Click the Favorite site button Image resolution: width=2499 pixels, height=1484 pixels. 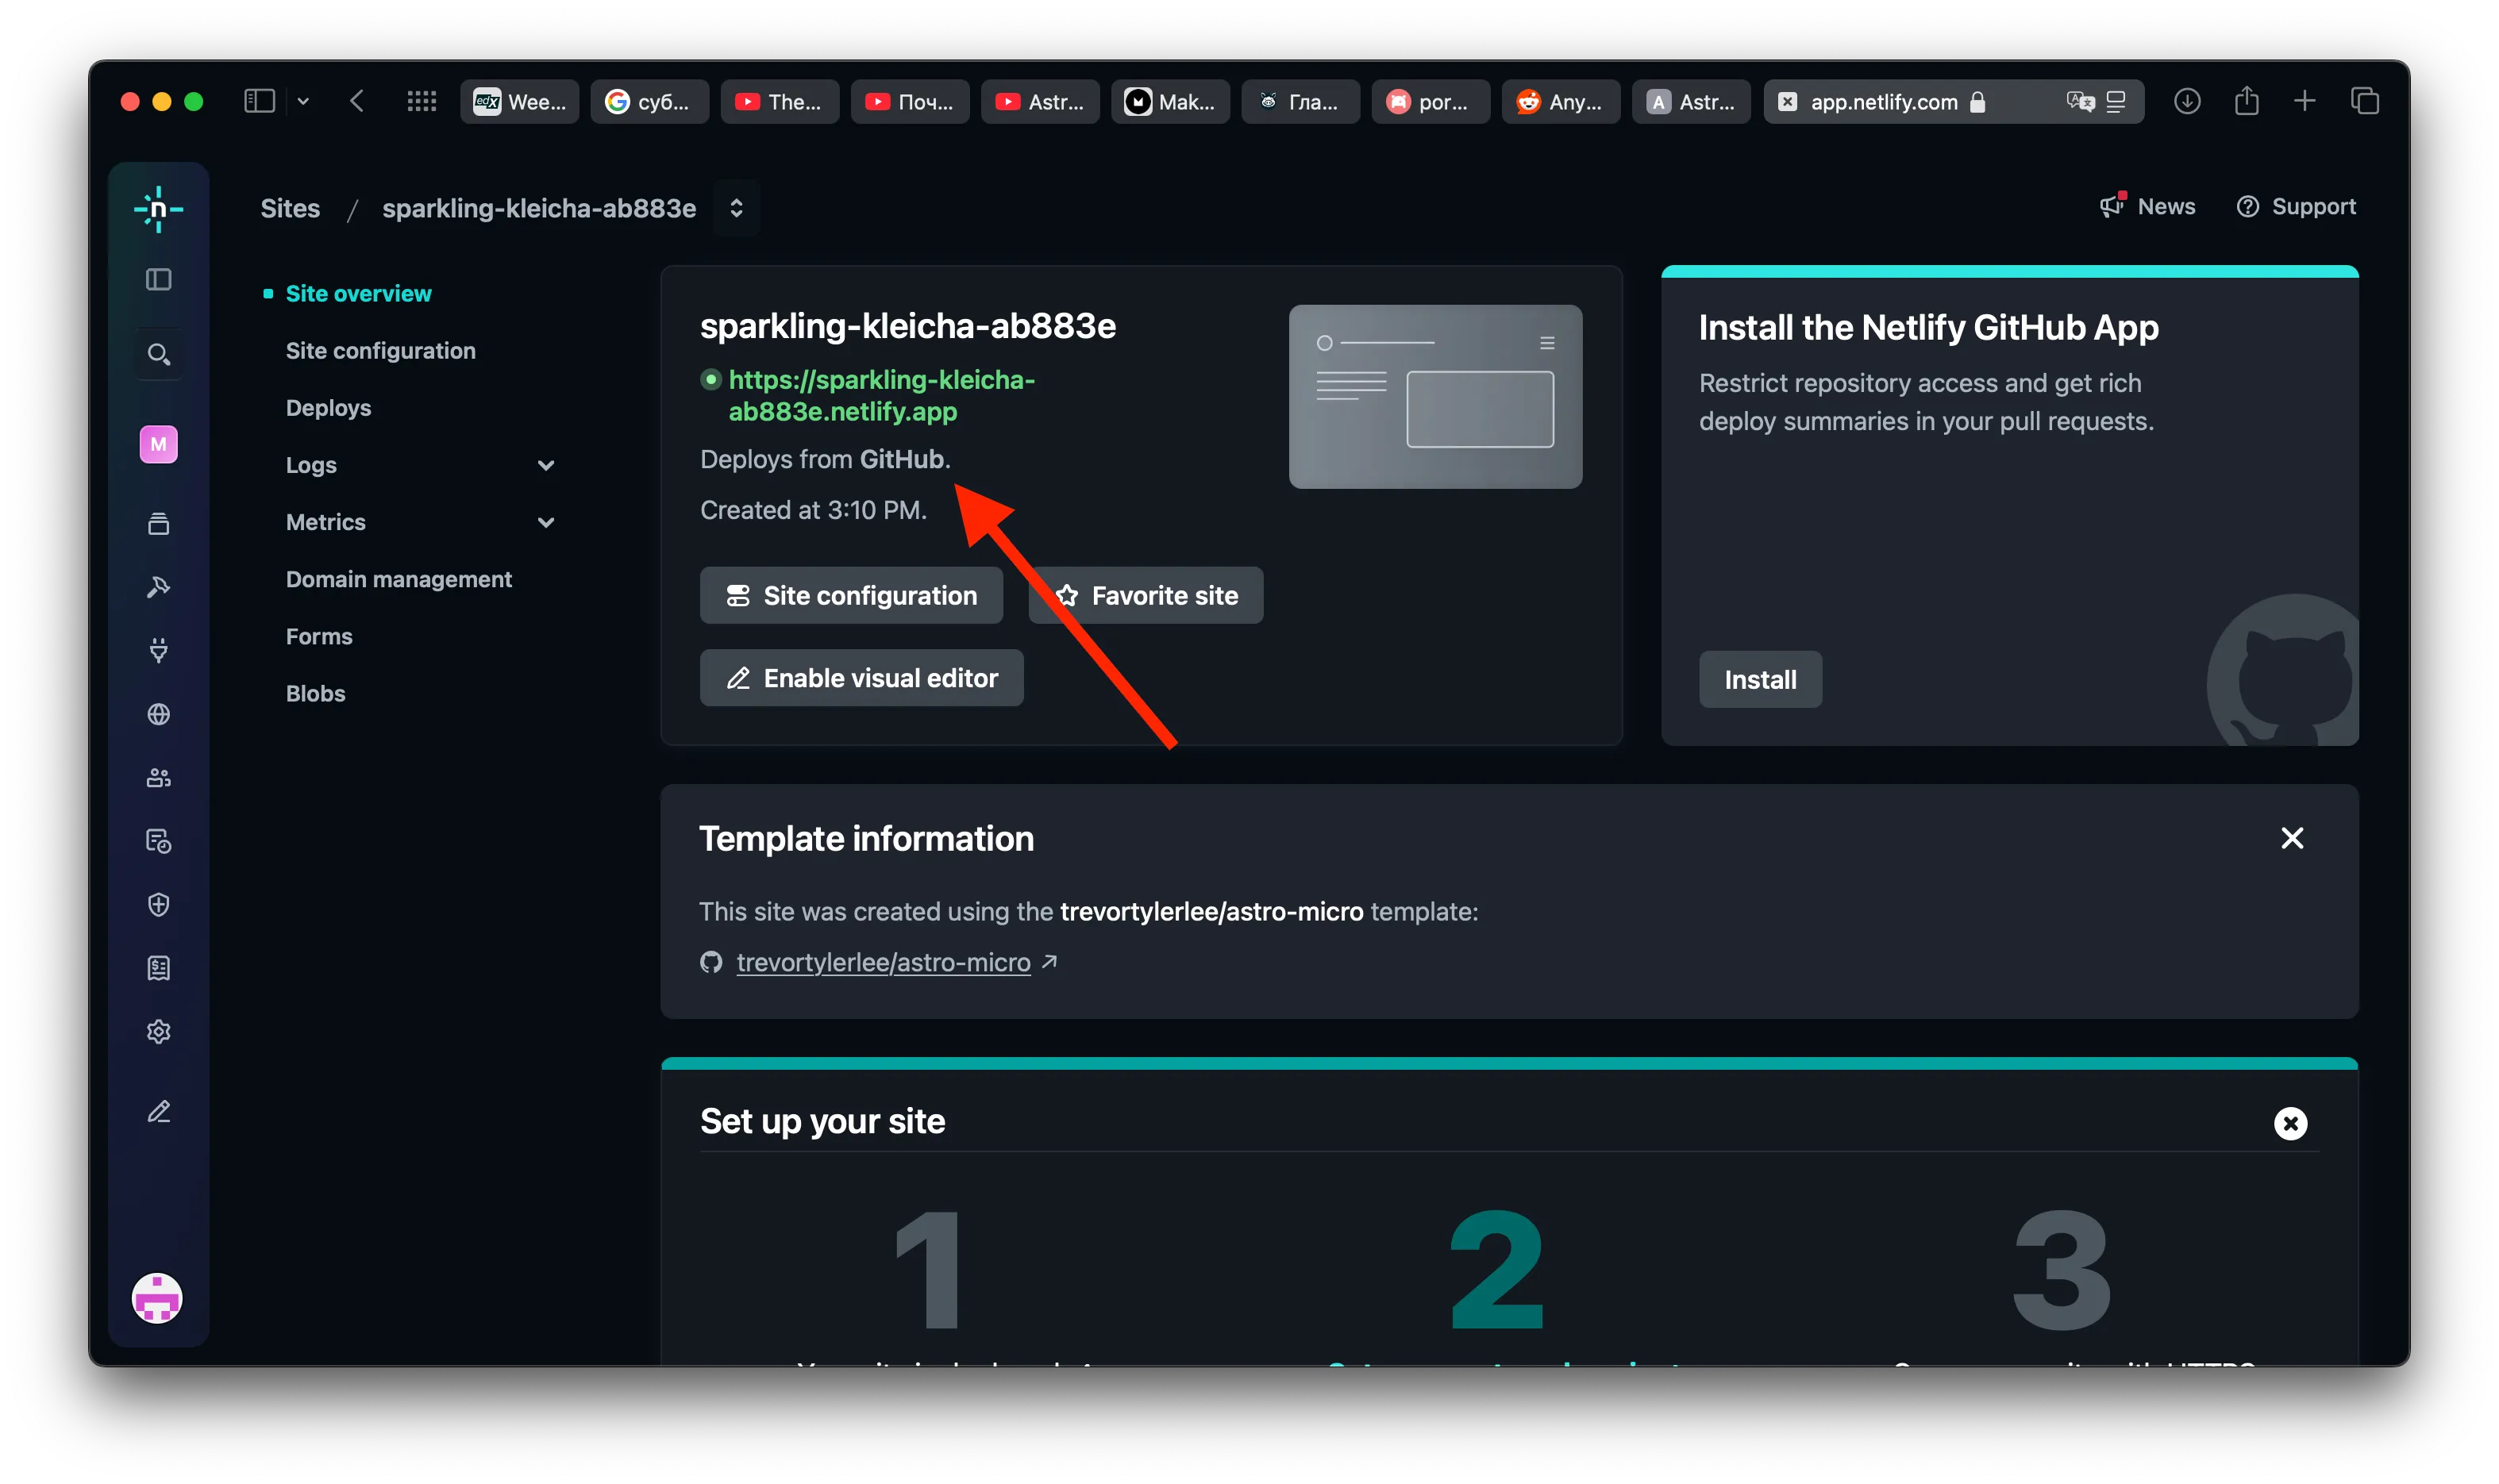[1145, 595]
